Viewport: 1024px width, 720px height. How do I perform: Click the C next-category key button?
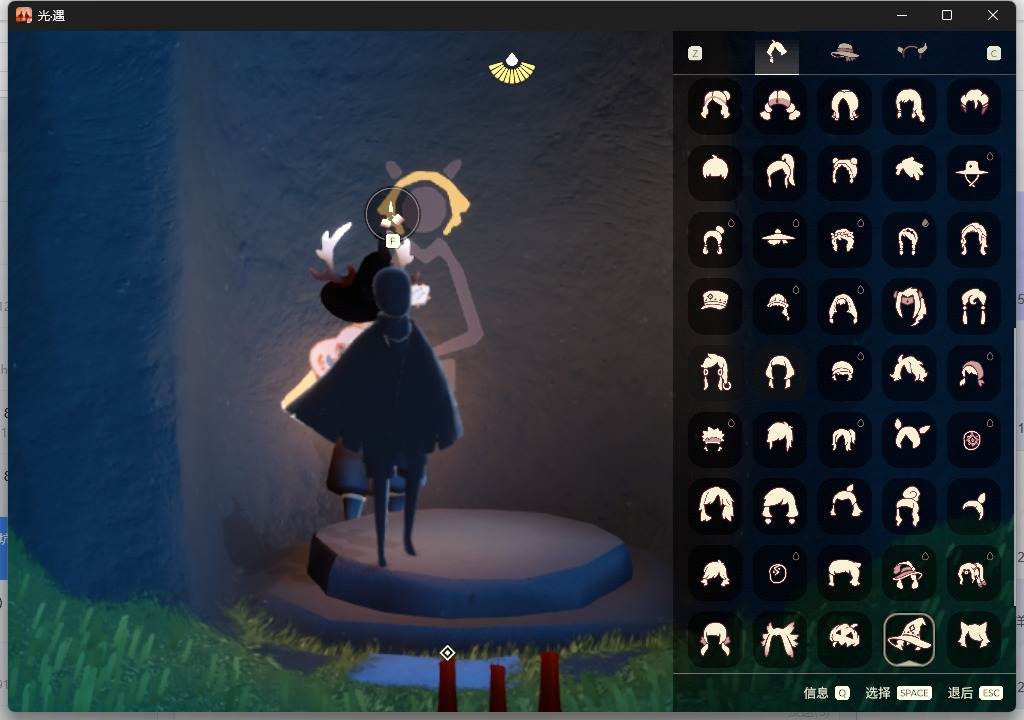coord(993,54)
